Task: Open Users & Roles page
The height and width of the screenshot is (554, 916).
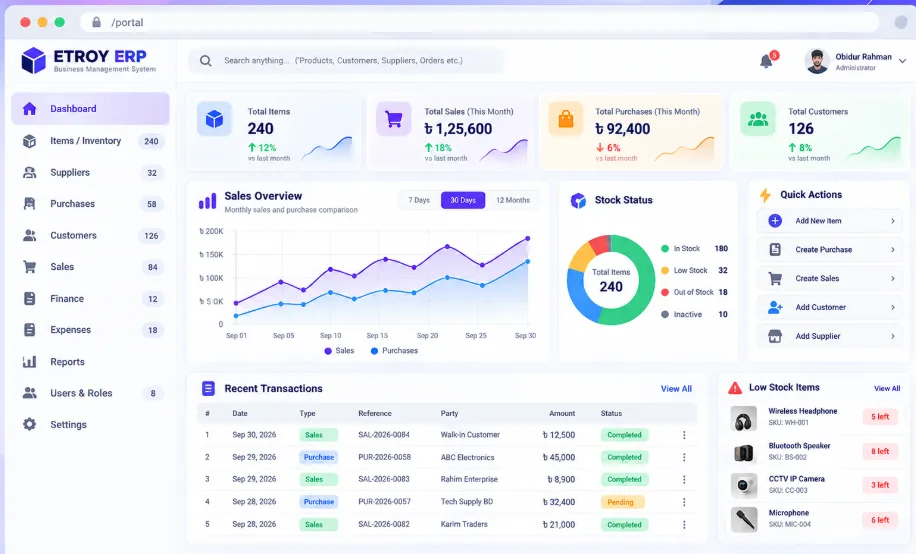Action: 91,393
